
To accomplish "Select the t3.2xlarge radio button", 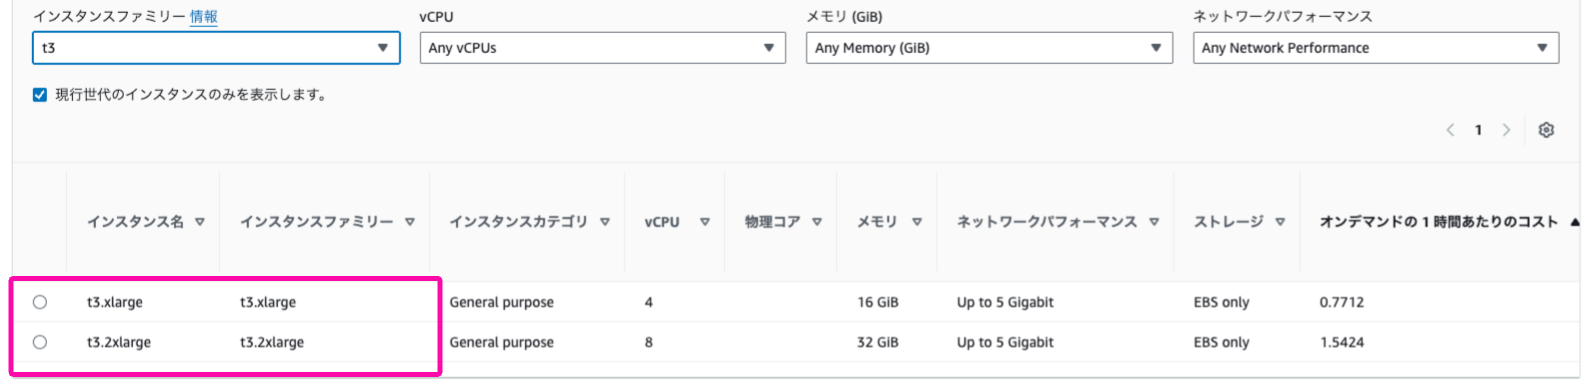I will coord(40,342).
